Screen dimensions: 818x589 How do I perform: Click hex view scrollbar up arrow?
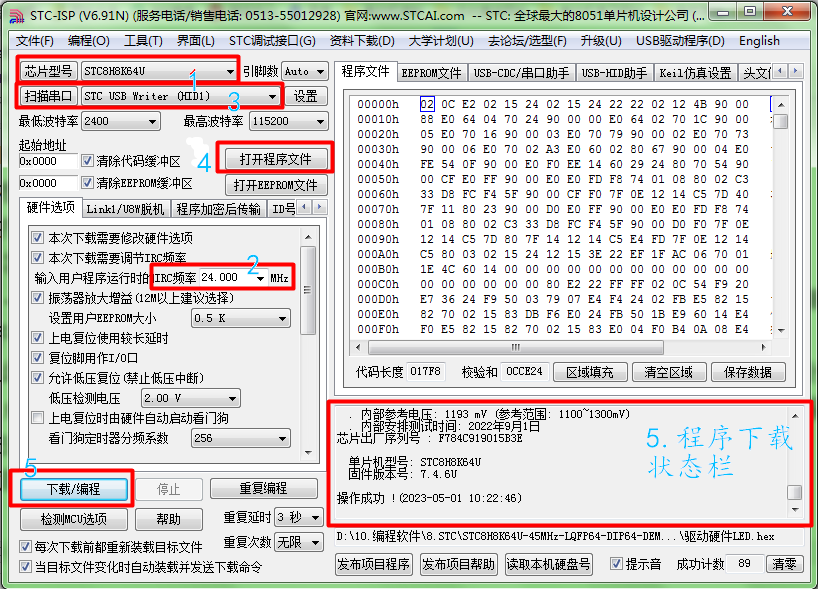click(x=781, y=105)
